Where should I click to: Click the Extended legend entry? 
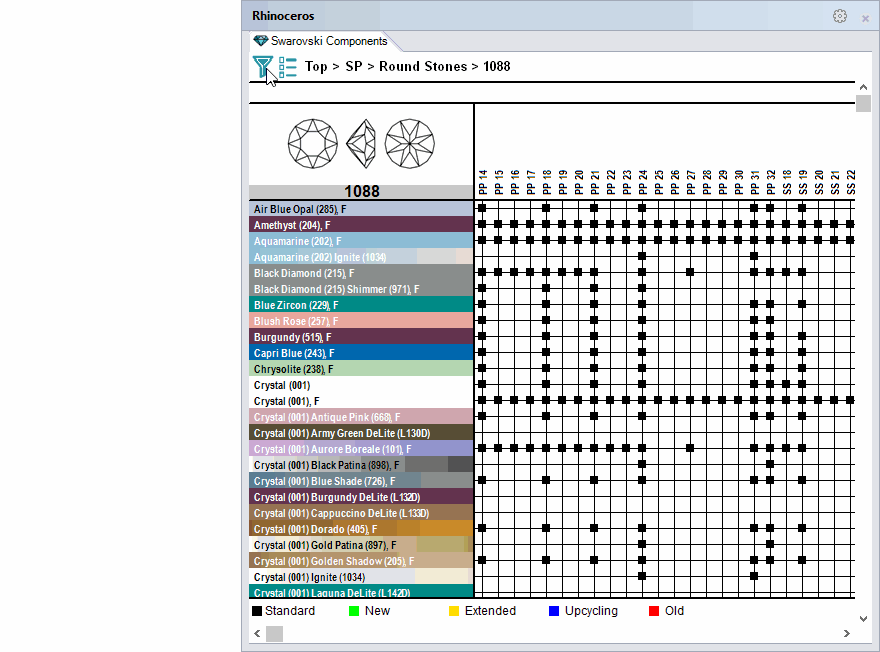(483, 611)
